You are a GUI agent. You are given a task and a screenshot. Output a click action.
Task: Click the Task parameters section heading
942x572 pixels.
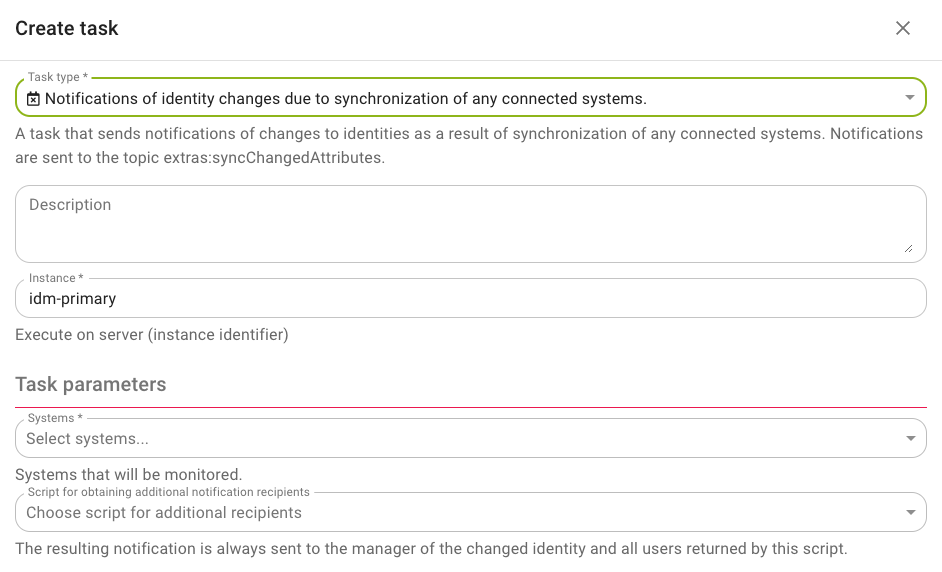[91, 385]
